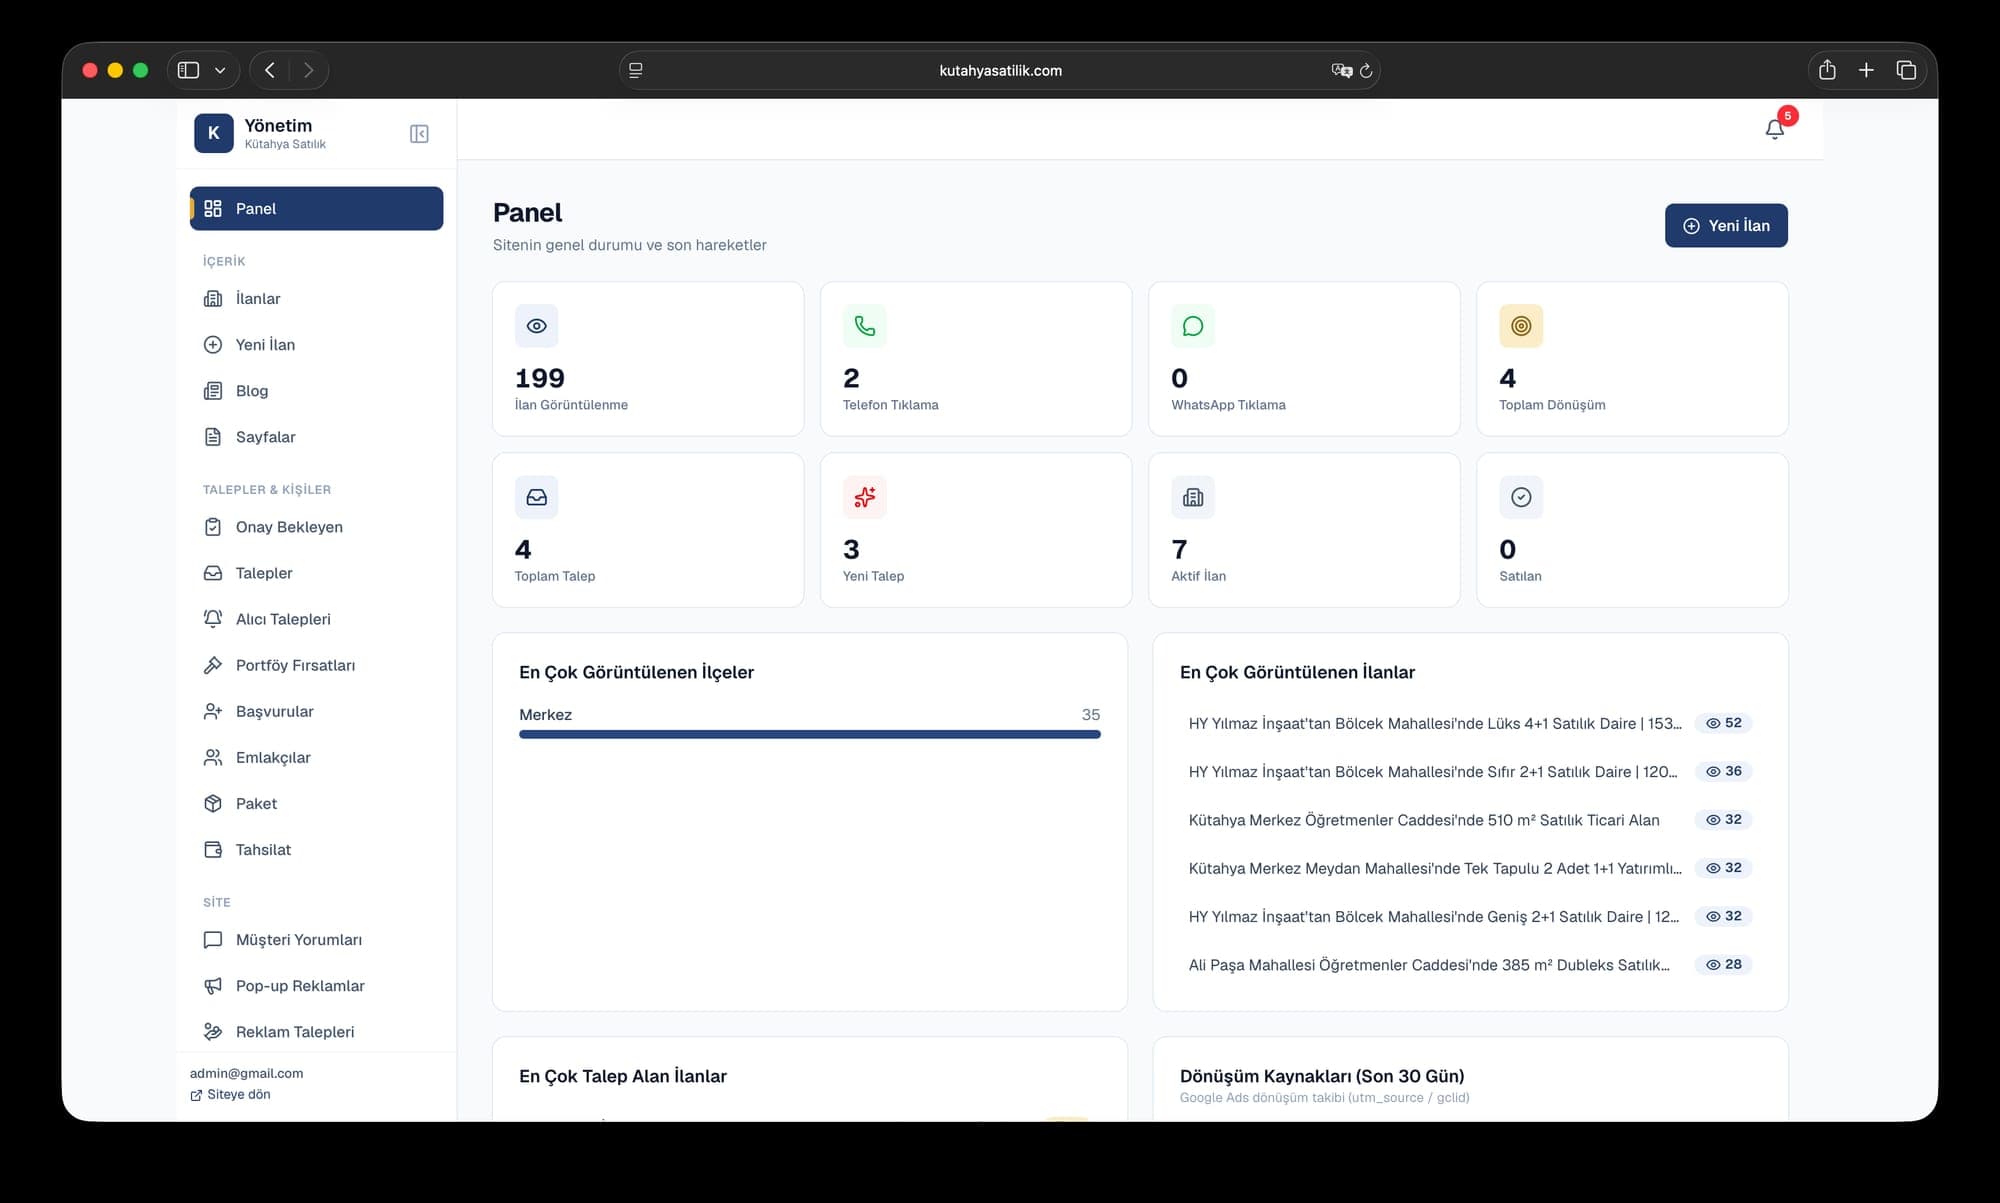
Task: Click the Siteye dön link
Action: [230, 1094]
